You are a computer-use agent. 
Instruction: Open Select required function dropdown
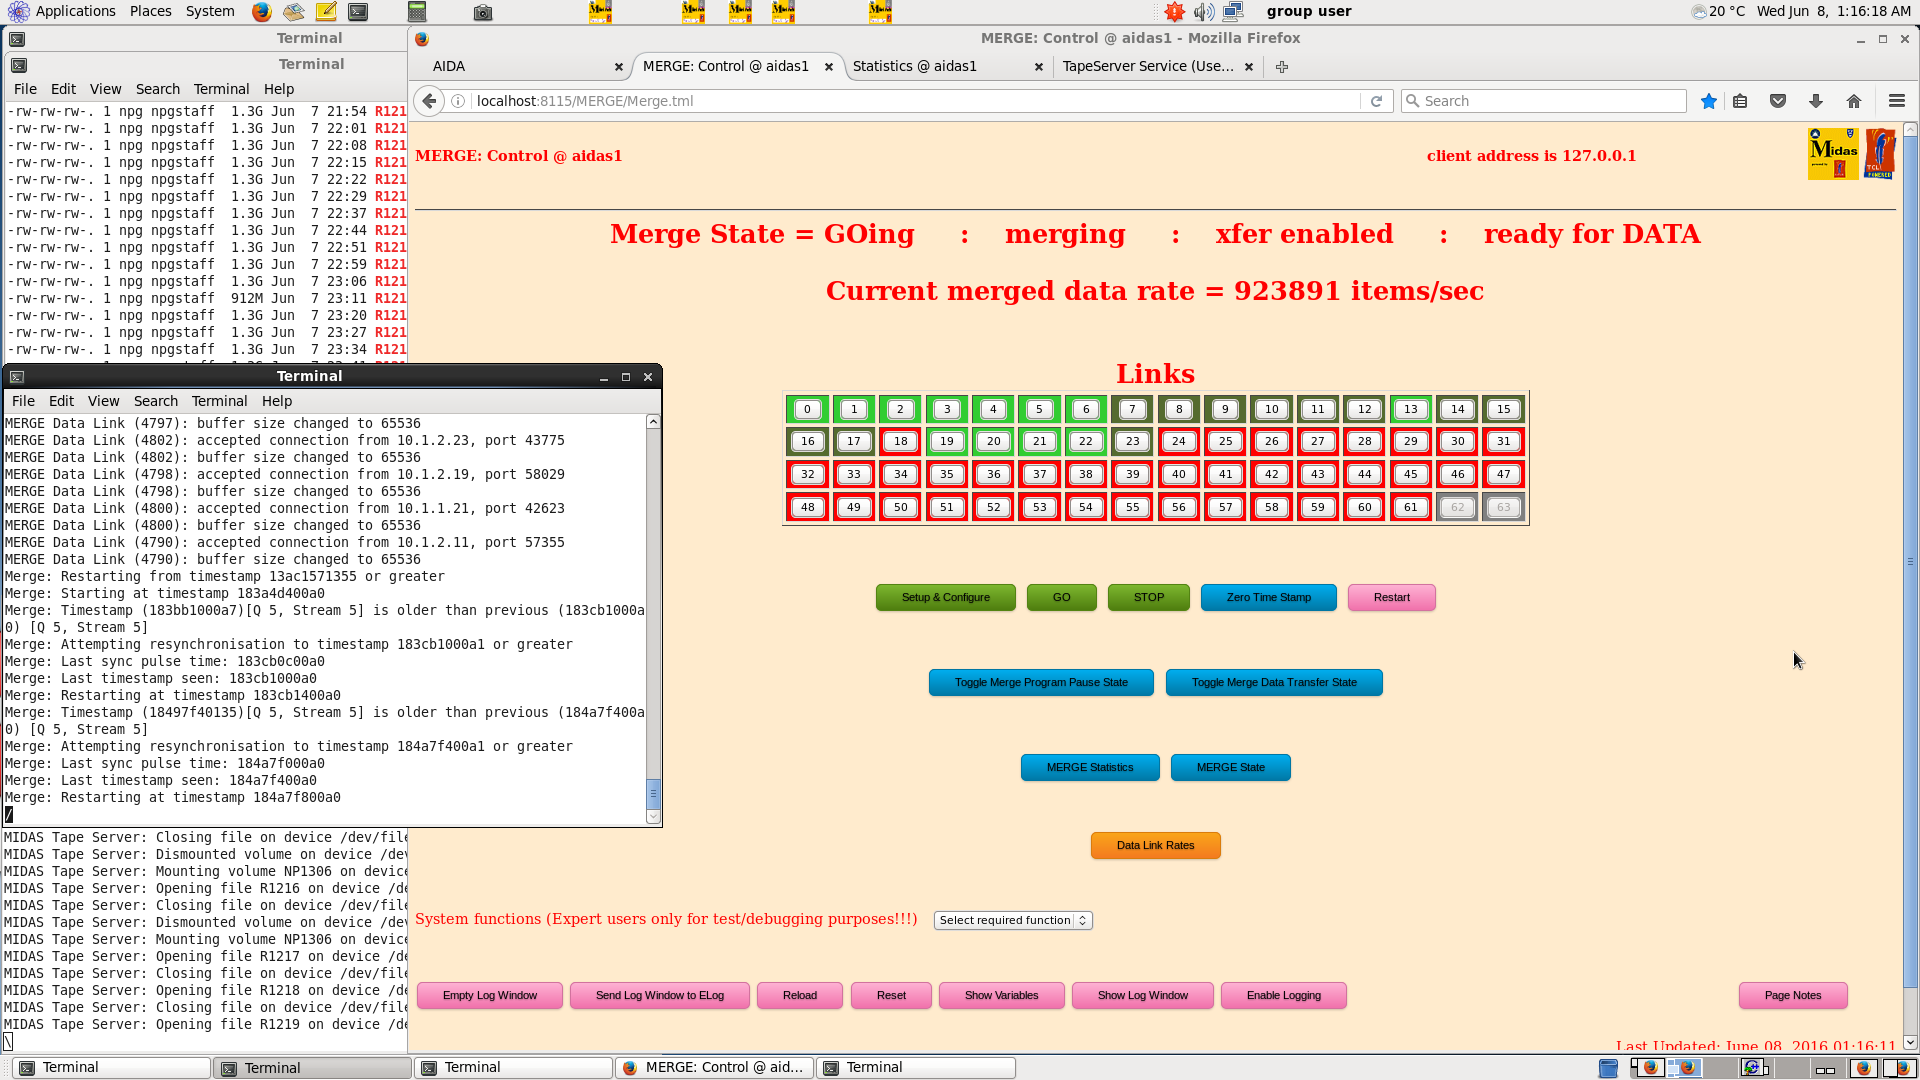point(1013,920)
